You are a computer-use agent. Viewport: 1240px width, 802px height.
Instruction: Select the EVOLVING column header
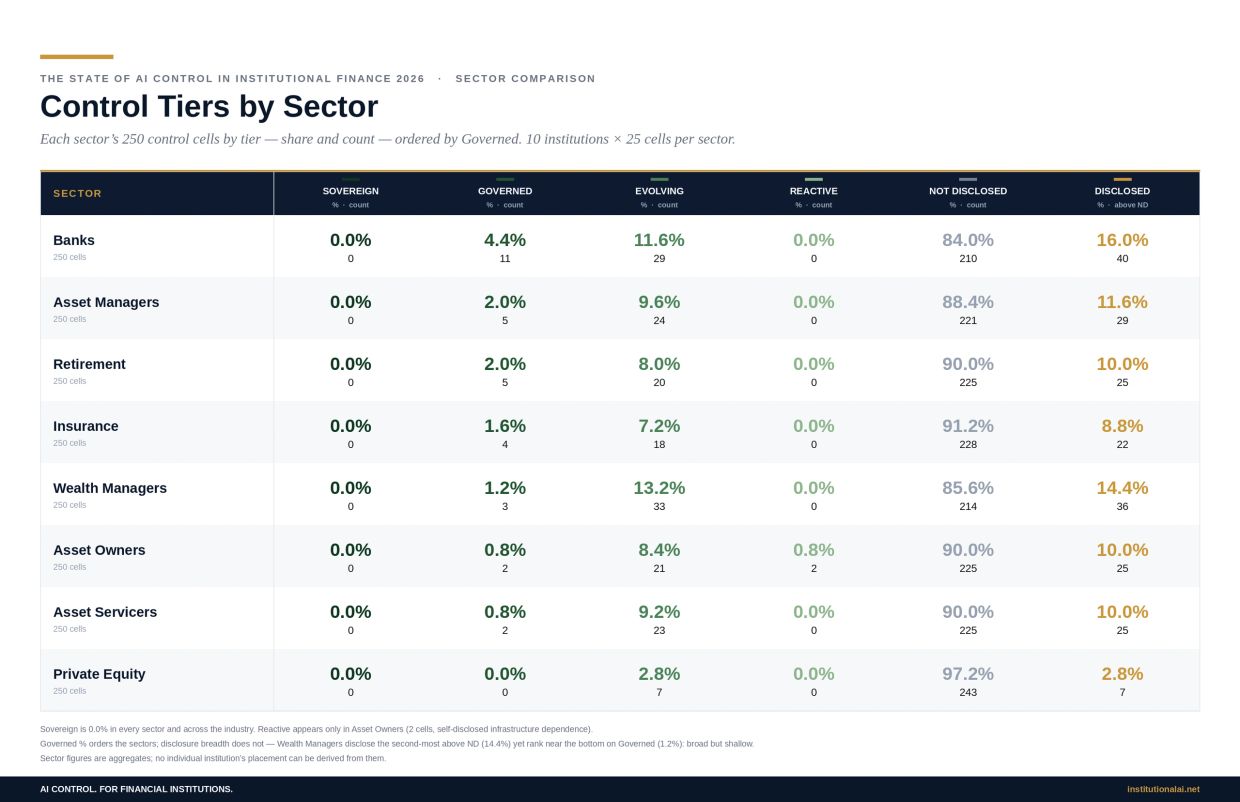point(659,191)
